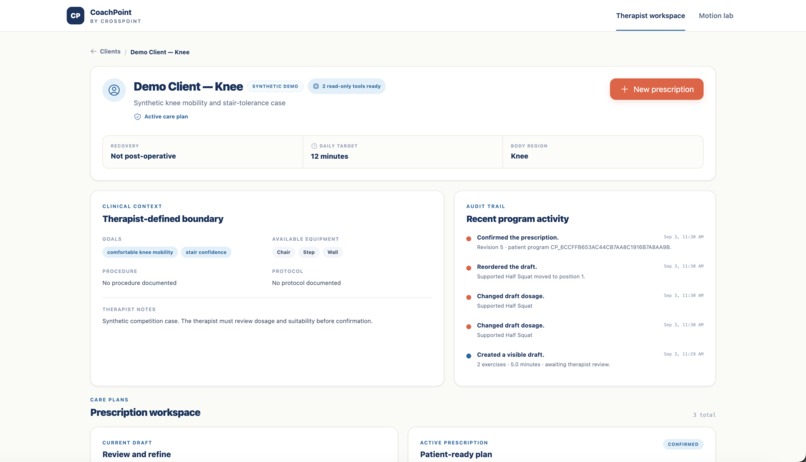Click the 'Review and refine' draft heading
The height and width of the screenshot is (462, 806).
136,454
